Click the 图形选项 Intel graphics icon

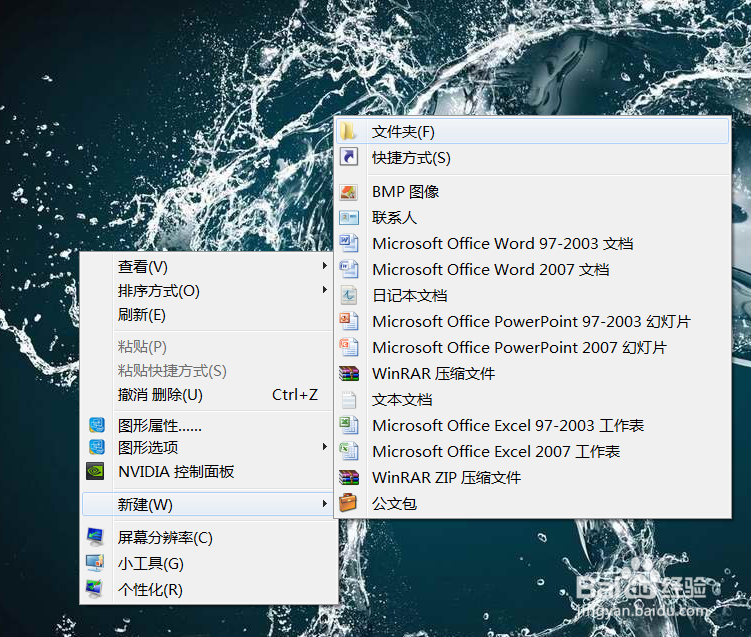click(x=97, y=447)
